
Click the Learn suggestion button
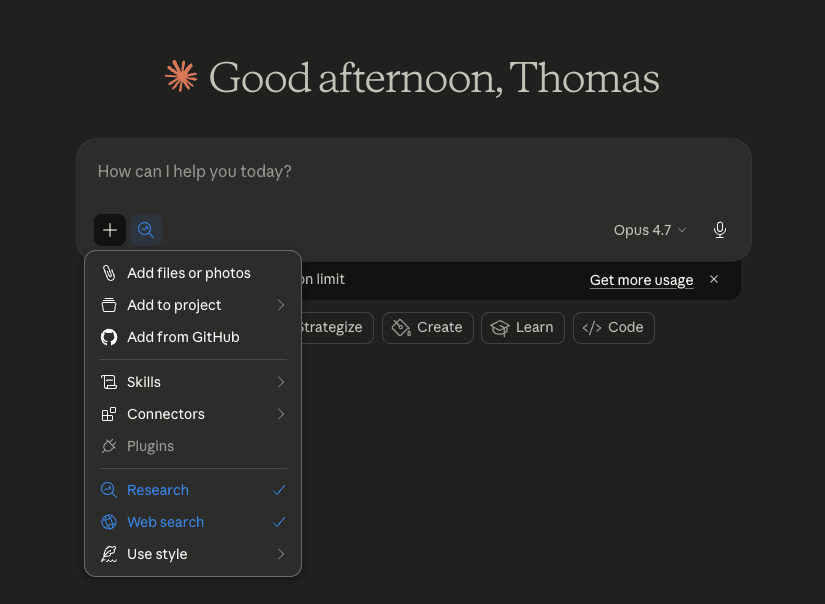pyautogui.click(x=523, y=328)
